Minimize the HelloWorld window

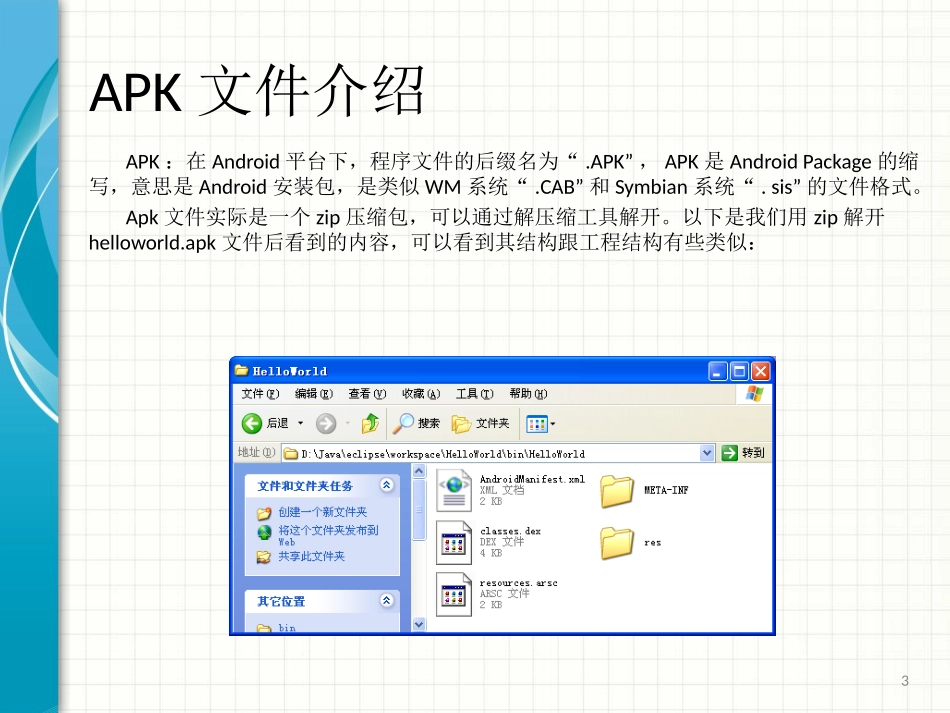point(718,371)
